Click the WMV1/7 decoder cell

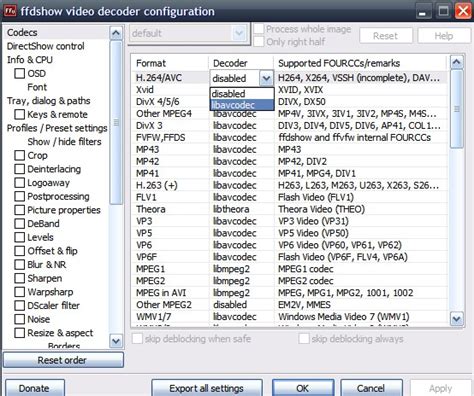[x=241, y=317]
